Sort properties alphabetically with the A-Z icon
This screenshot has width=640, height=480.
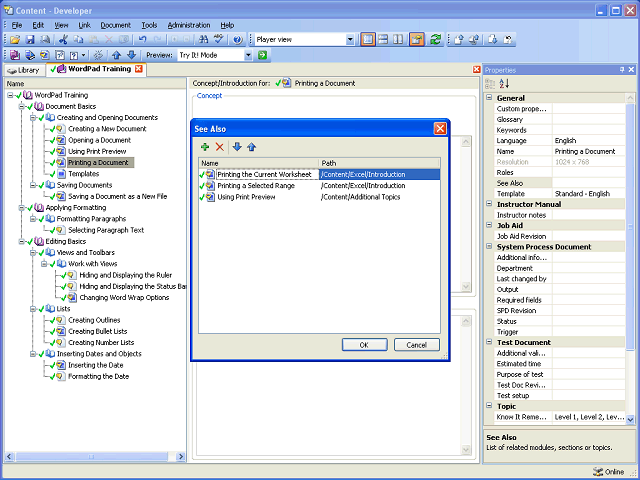coord(504,84)
